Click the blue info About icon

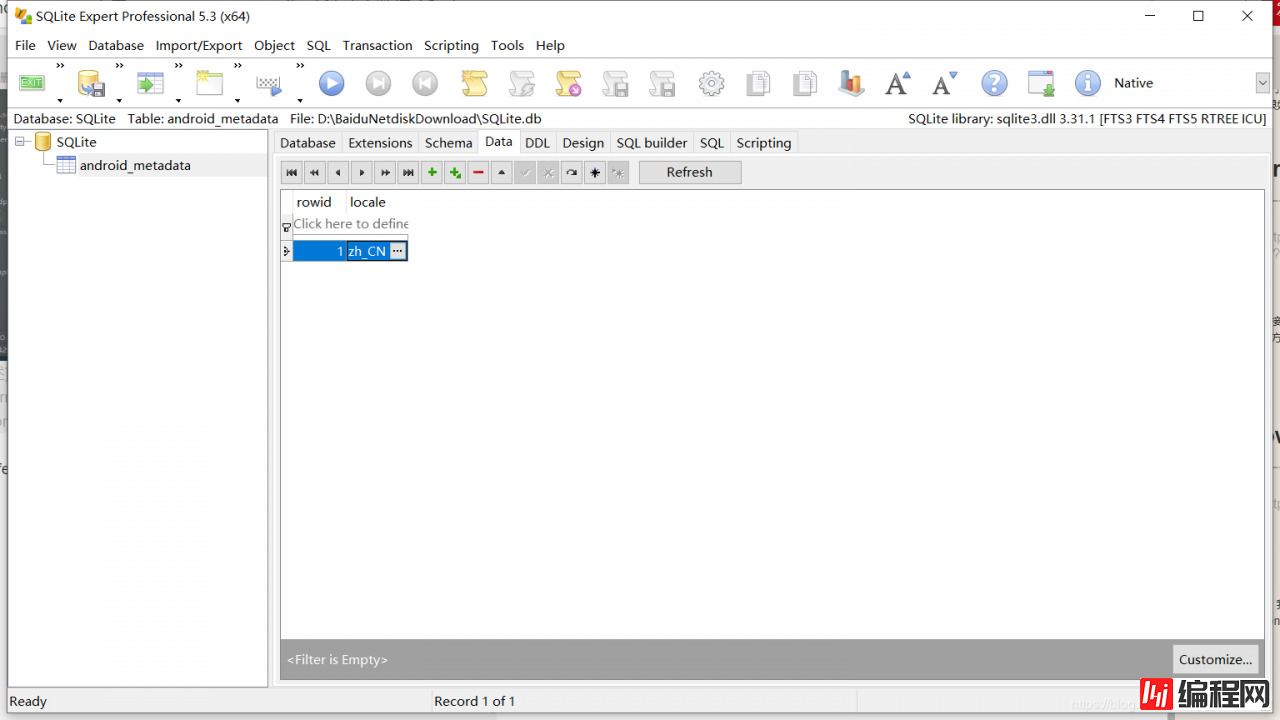(1088, 83)
